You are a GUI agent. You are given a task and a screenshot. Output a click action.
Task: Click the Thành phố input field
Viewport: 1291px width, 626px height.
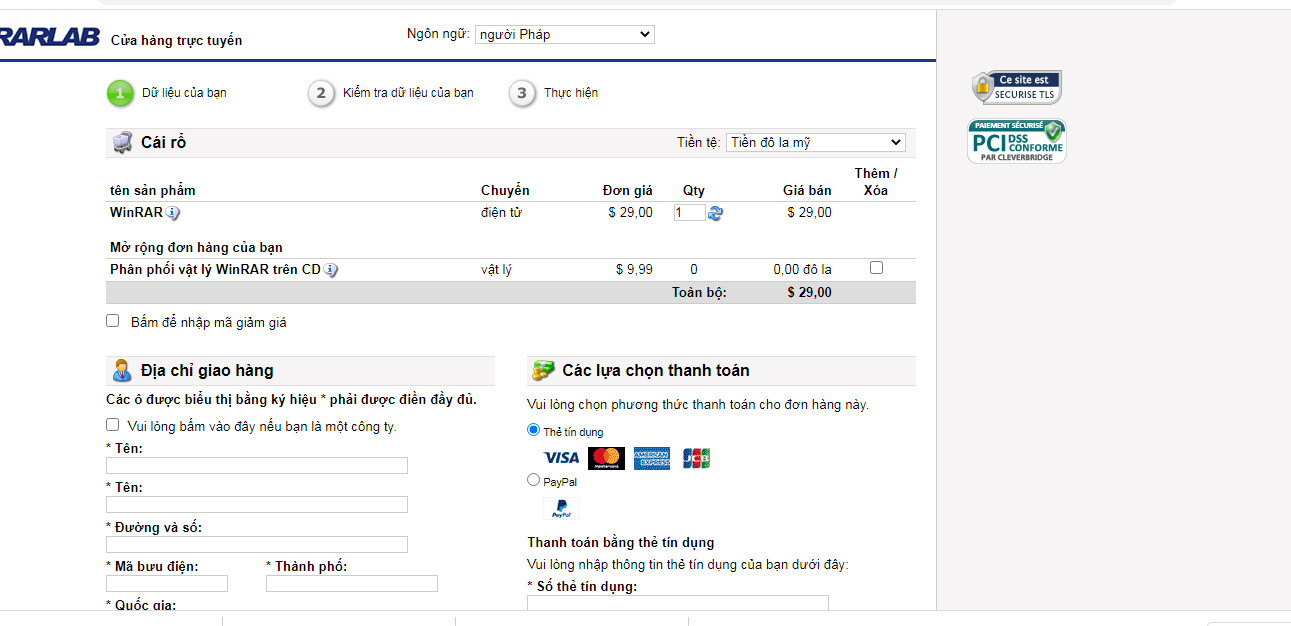[352, 583]
